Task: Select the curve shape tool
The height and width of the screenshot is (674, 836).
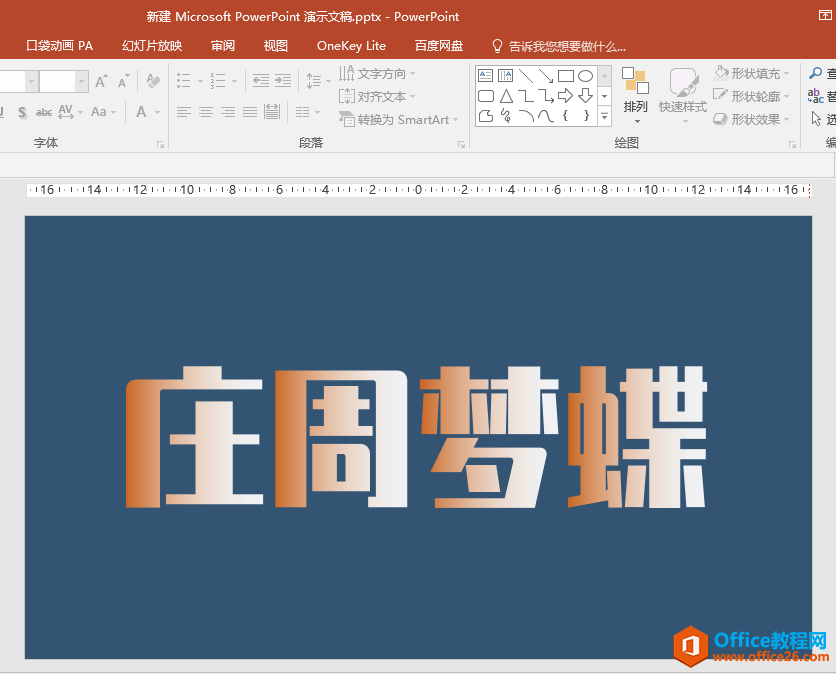Action: pyautogui.click(x=545, y=116)
